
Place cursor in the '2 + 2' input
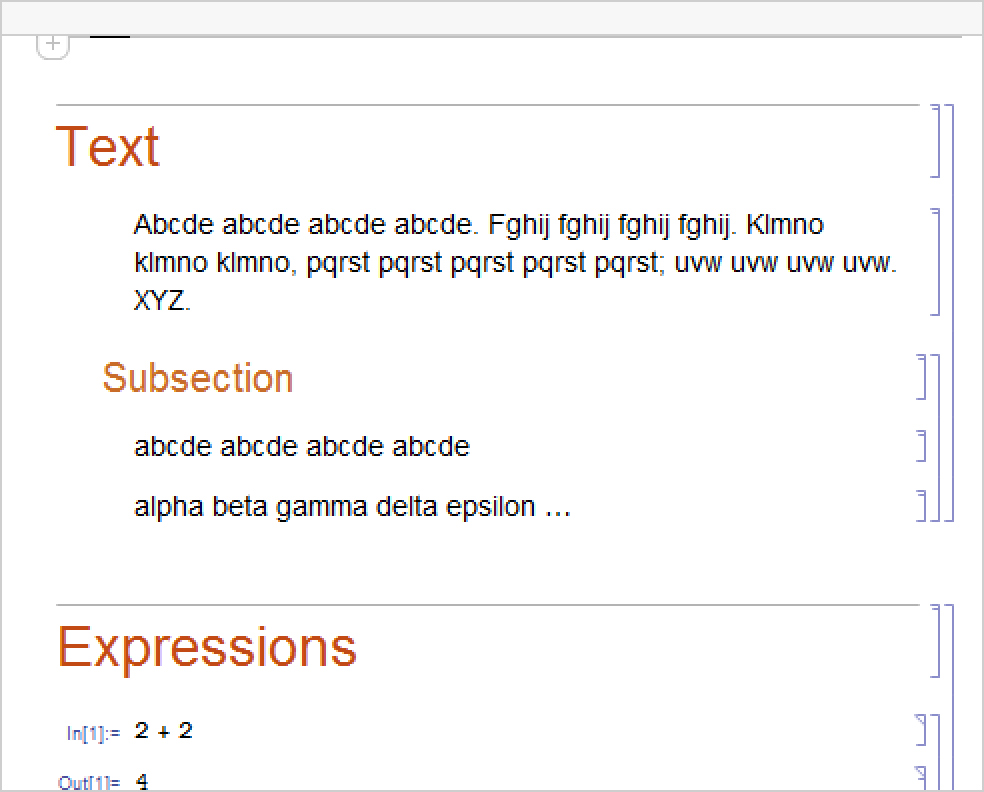point(163,731)
